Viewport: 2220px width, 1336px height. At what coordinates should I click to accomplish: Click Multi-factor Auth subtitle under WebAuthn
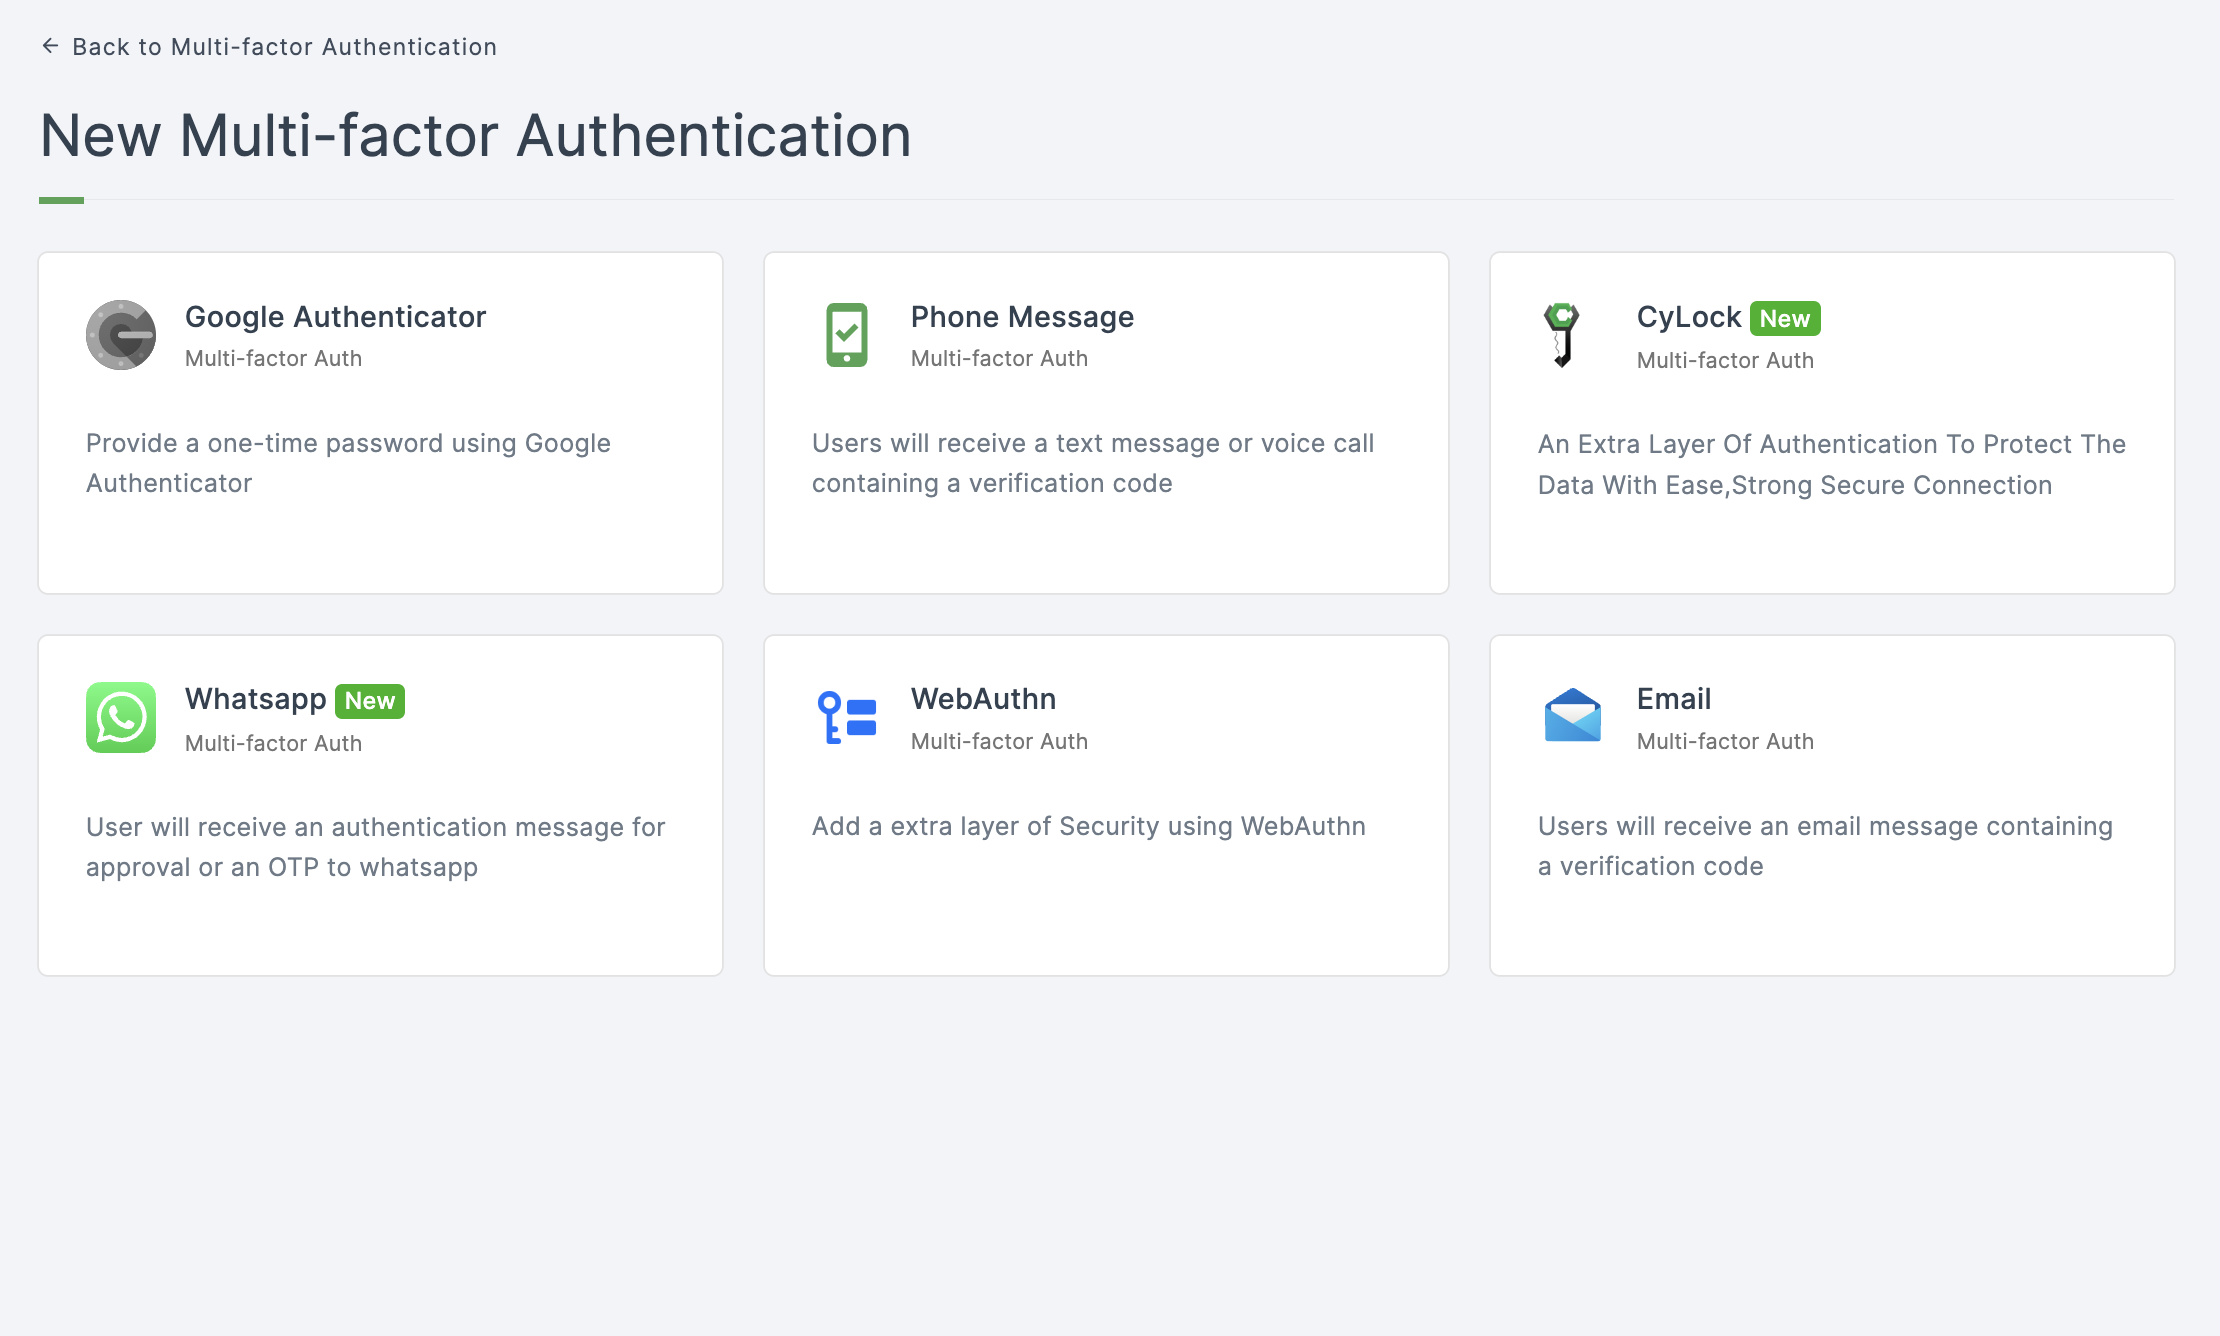(999, 741)
